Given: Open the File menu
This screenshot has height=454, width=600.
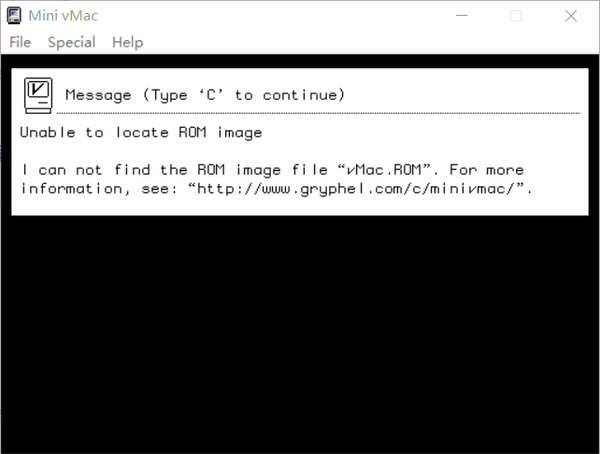Looking at the screenshot, I should point(20,42).
